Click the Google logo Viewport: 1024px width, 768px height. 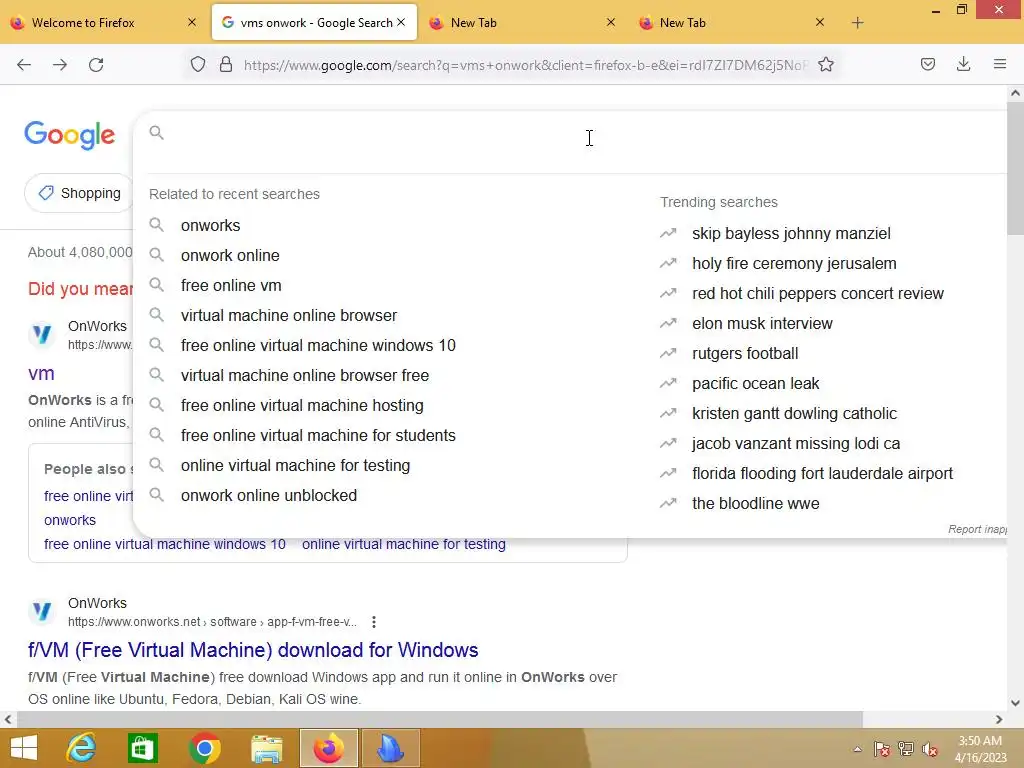tap(70, 135)
